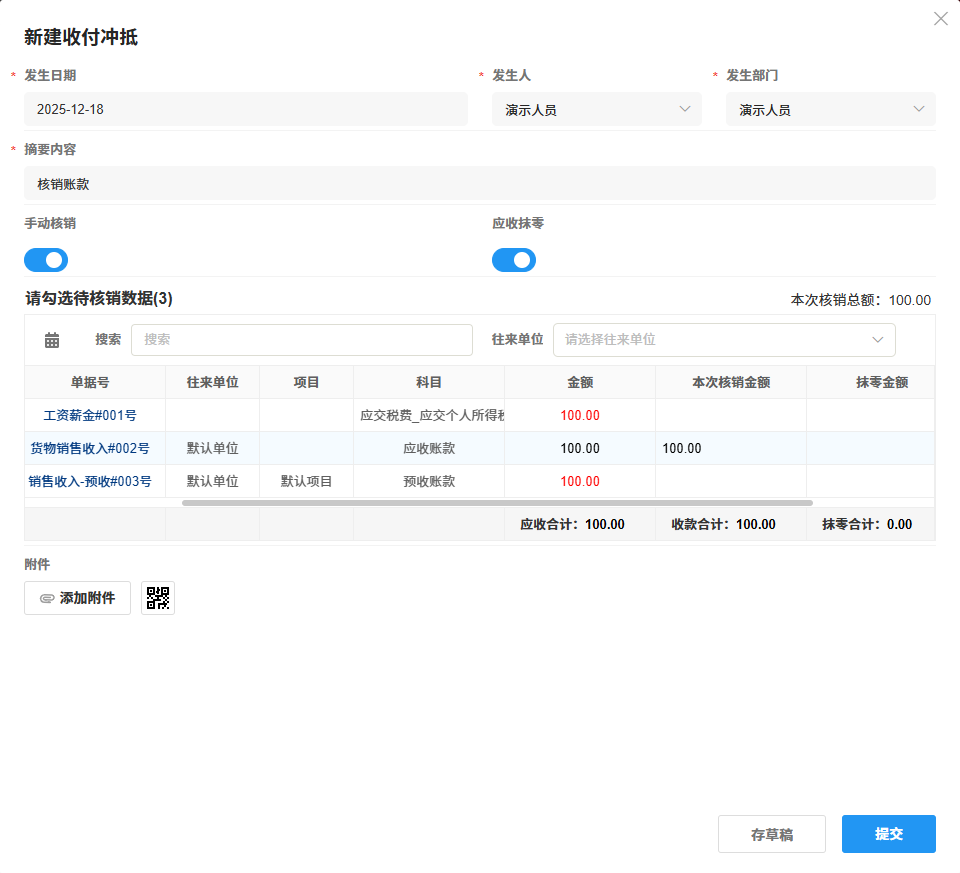Click the QR code upload icon
The height and width of the screenshot is (873, 960).
coord(157,598)
